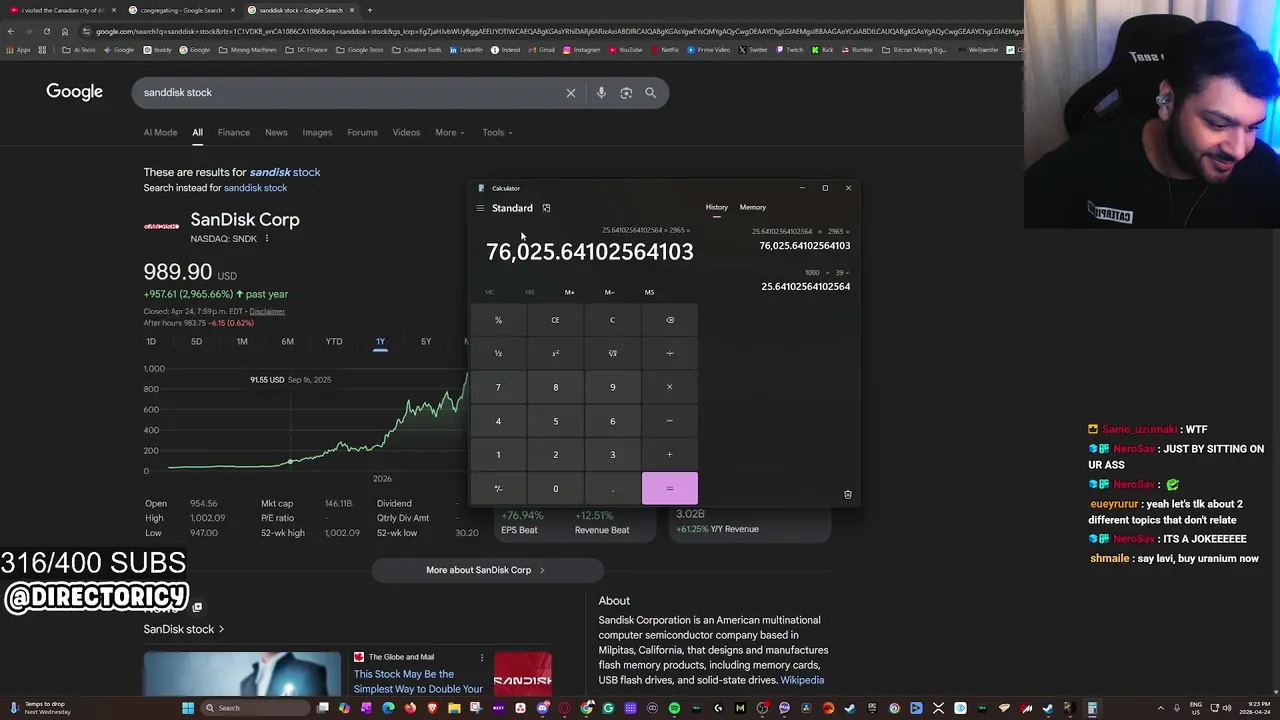Screen dimensions: 1280x720
Task: Open the Finance search tab
Action: point(233,132)
